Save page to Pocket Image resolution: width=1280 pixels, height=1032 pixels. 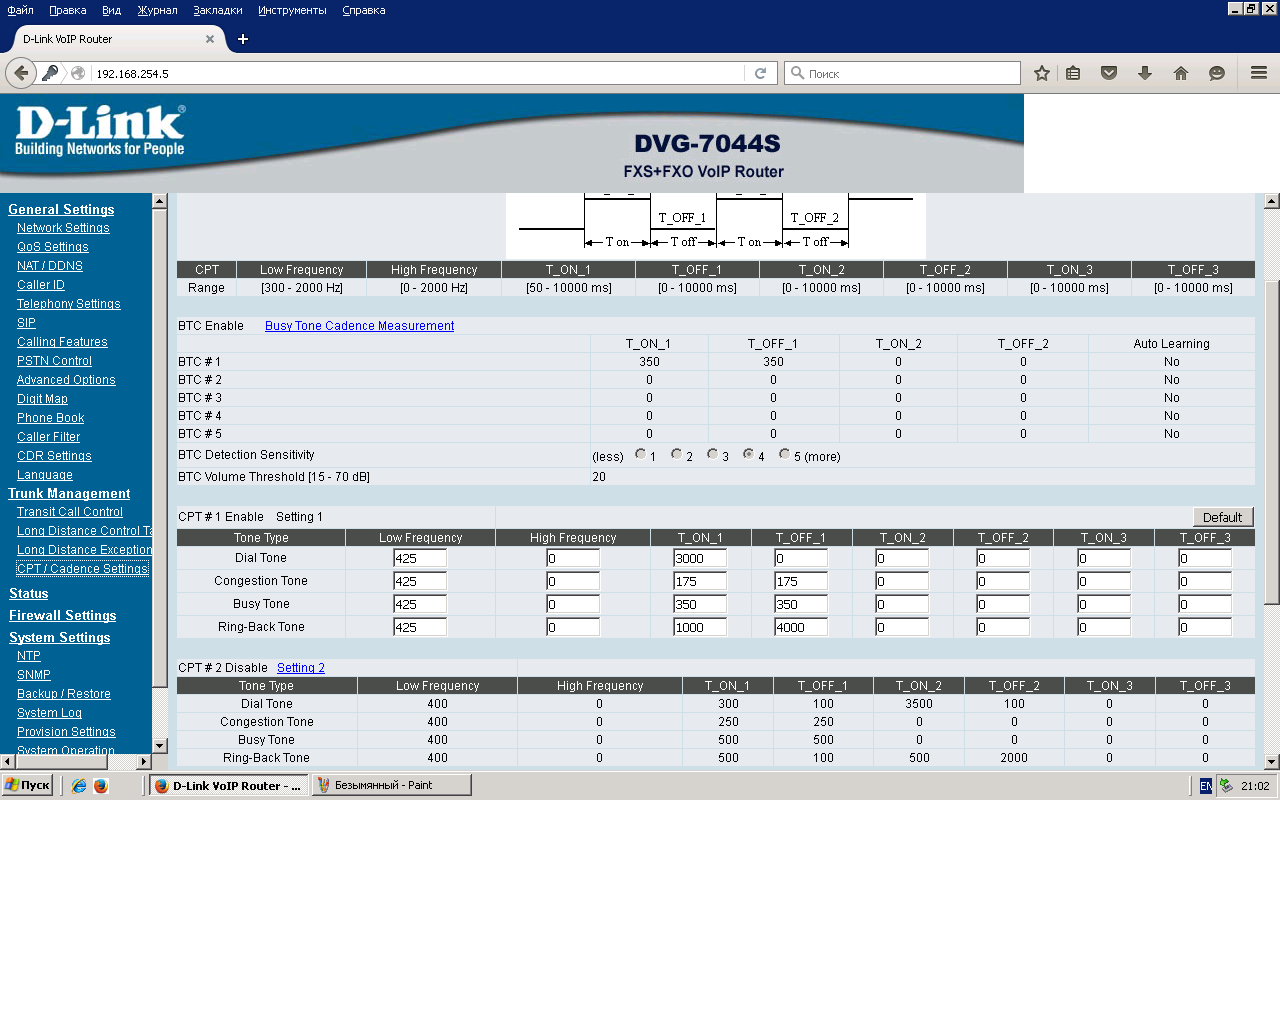pyautogui.click(x=1109, y=73)
